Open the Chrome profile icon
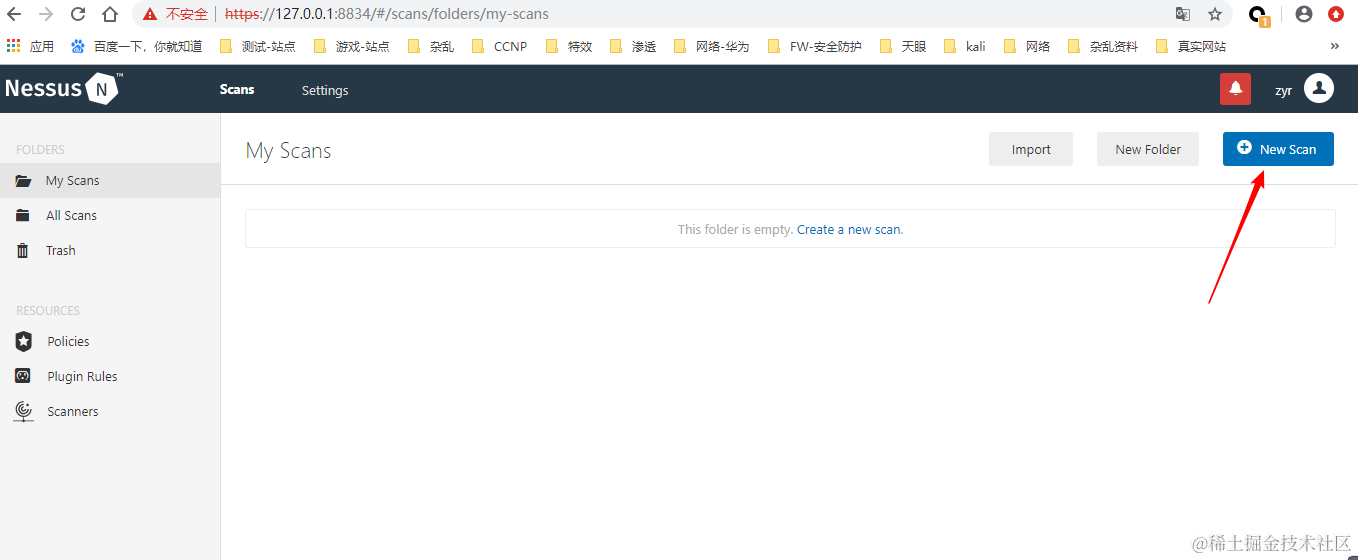Viewport: 1358px width, 560px height. (1304, 14)
